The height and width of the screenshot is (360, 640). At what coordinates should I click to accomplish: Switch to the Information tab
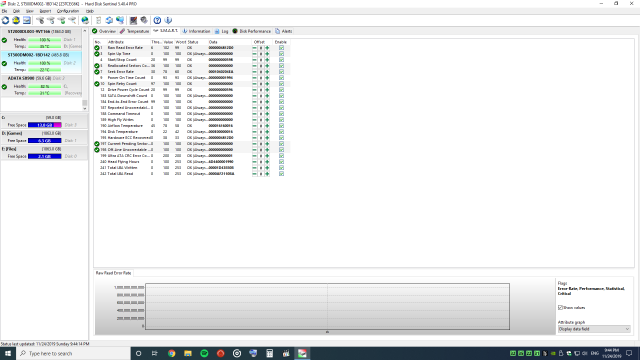196,31
